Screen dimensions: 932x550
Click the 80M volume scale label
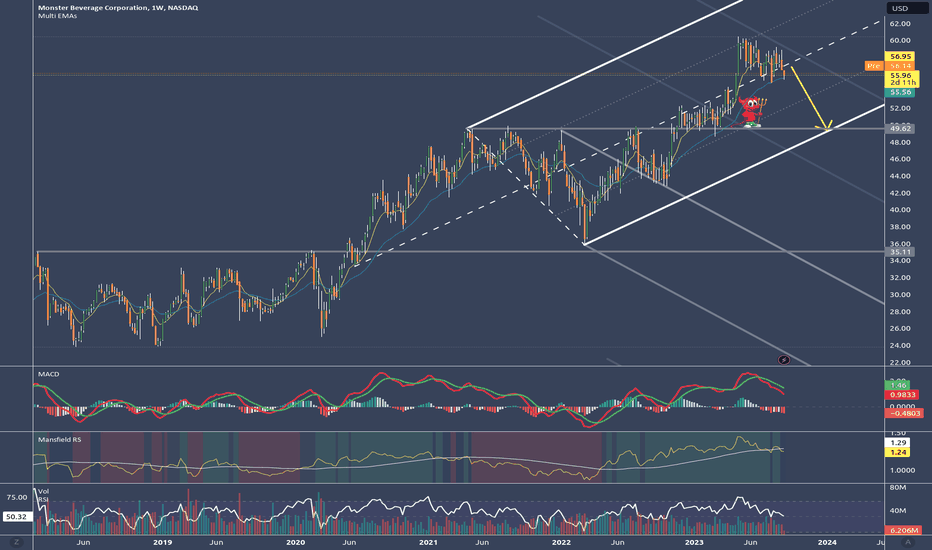898,488
